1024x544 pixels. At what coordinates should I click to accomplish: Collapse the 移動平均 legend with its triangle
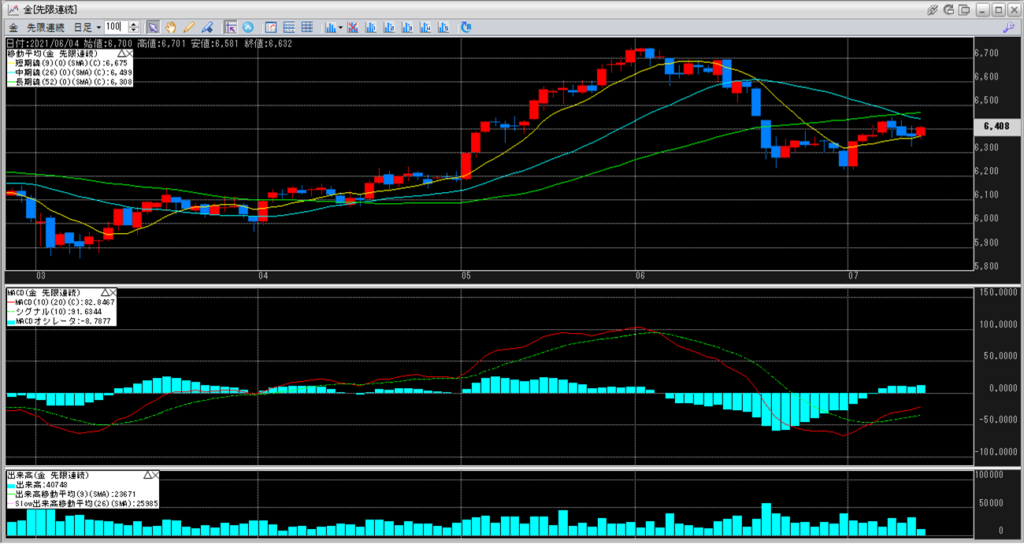(122, 53)
